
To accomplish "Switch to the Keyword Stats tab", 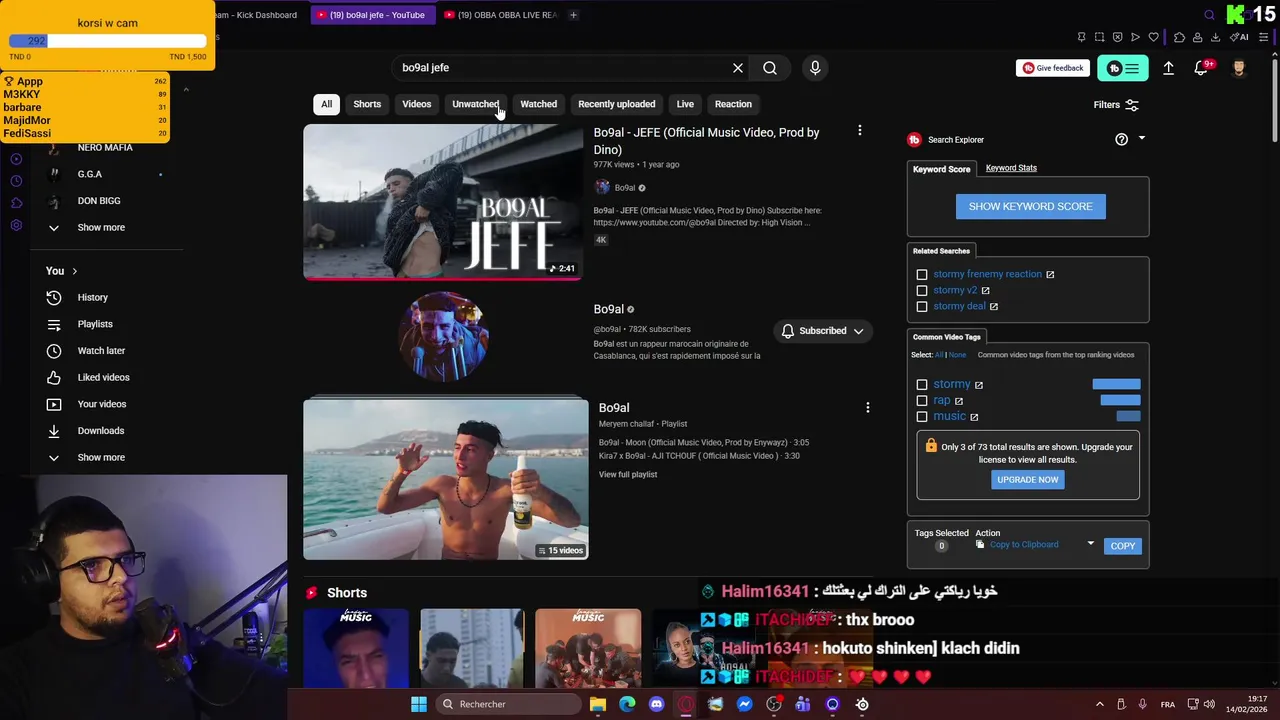I will (1011, 168).
